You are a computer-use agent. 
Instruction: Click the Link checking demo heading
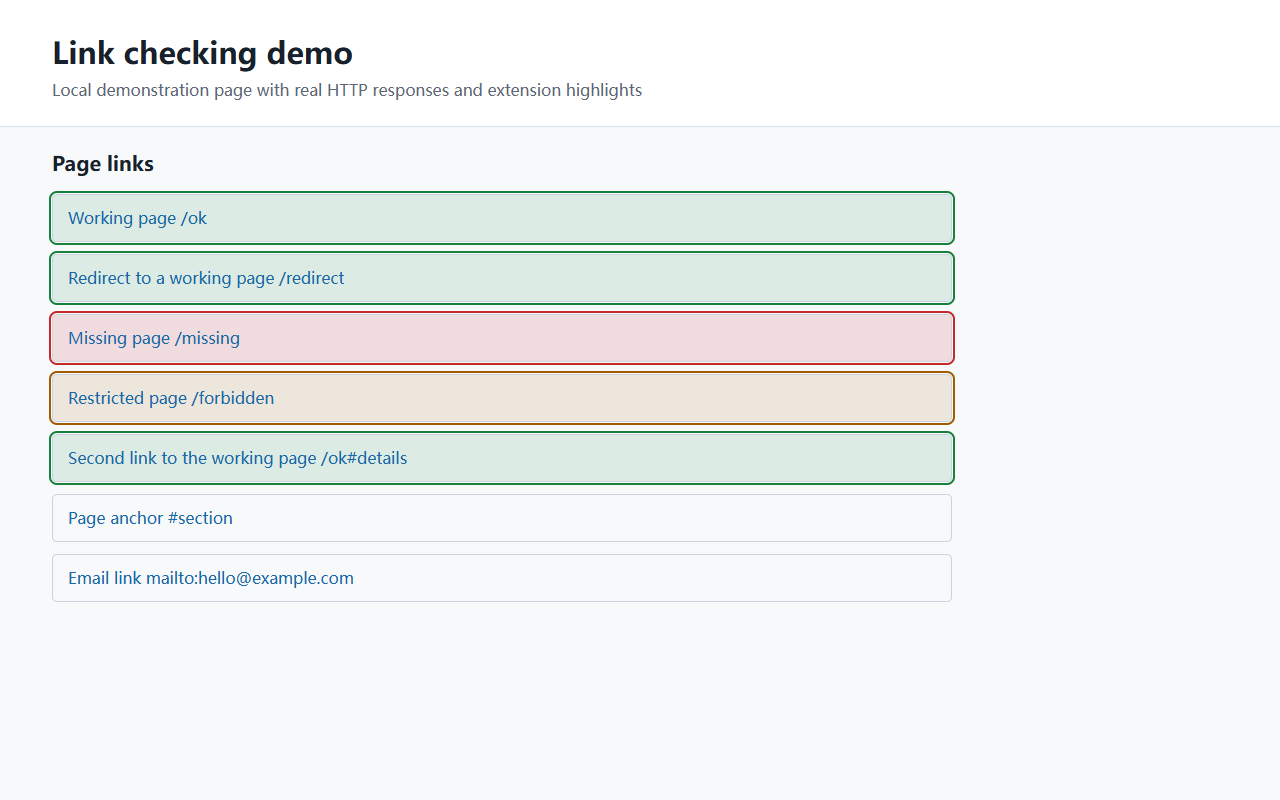coord(202,52)
